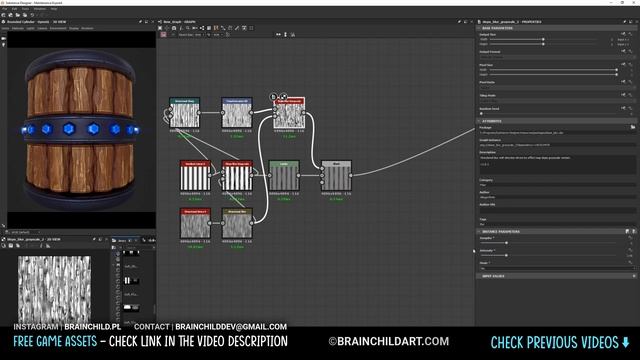The image size is (640, 360).
Task: Click the Random Seed slider handle
Action: pos(482,113)
